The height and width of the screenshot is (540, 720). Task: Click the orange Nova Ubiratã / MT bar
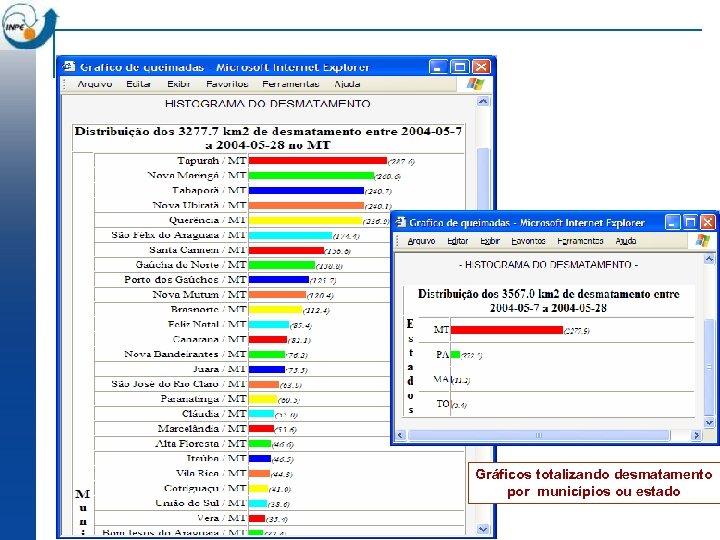306,205
